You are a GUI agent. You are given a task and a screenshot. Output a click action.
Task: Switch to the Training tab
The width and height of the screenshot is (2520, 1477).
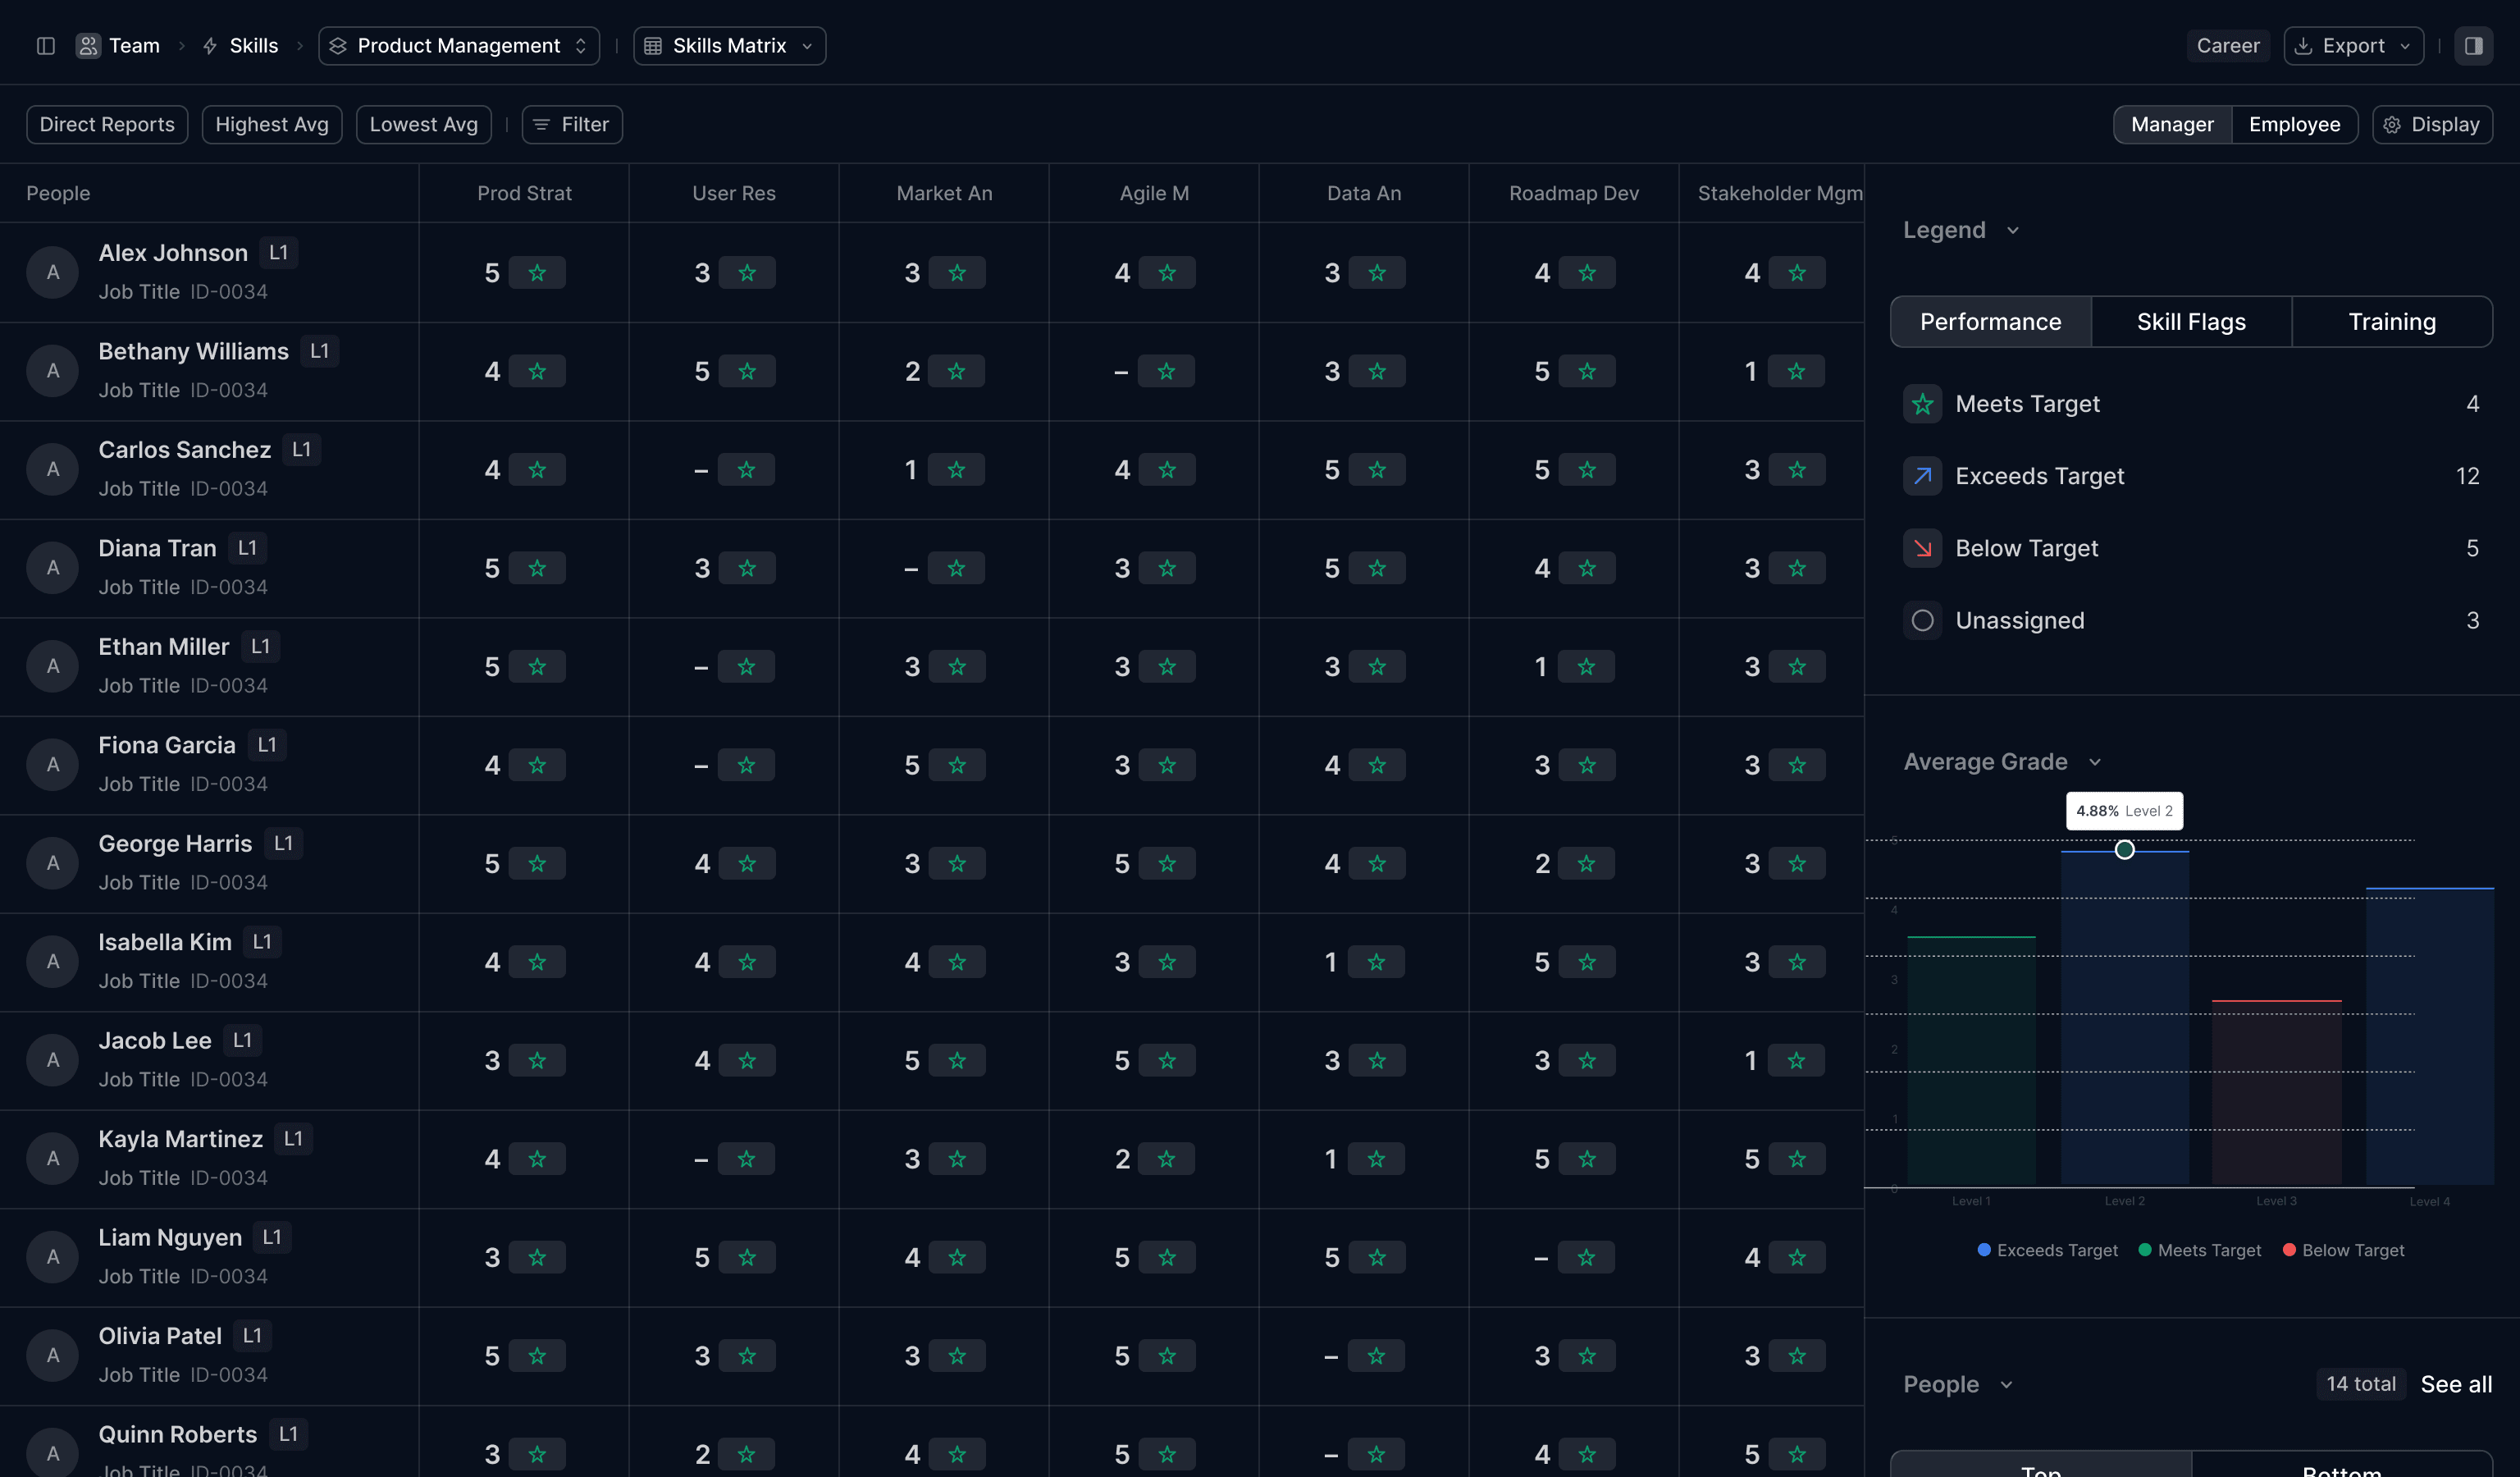tap(2392, 321)
